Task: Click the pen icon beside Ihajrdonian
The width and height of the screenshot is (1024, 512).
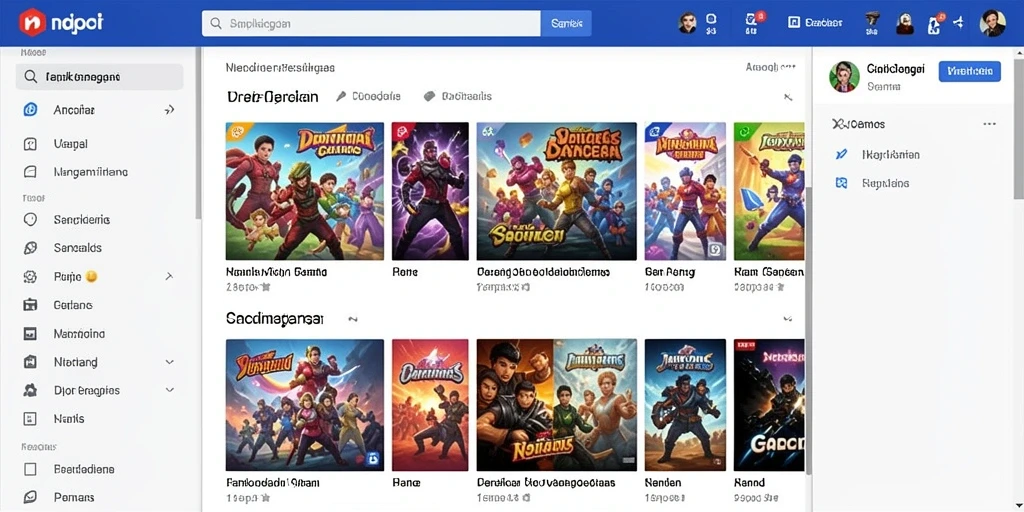Action: (x=842, y=155)
